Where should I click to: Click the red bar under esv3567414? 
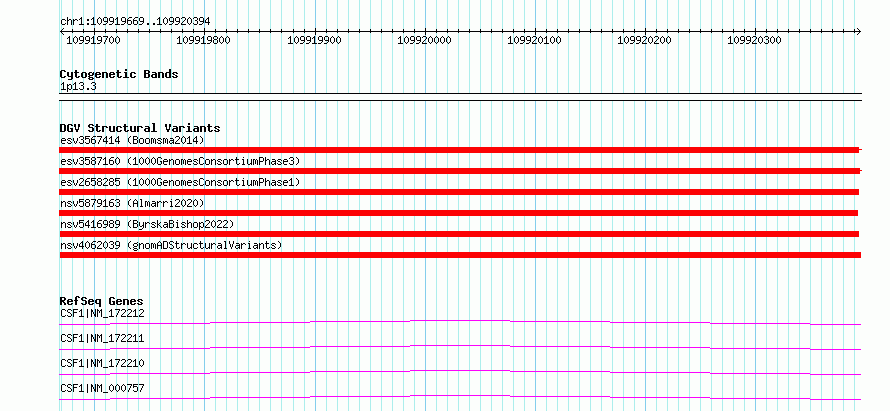click(460, 150)
